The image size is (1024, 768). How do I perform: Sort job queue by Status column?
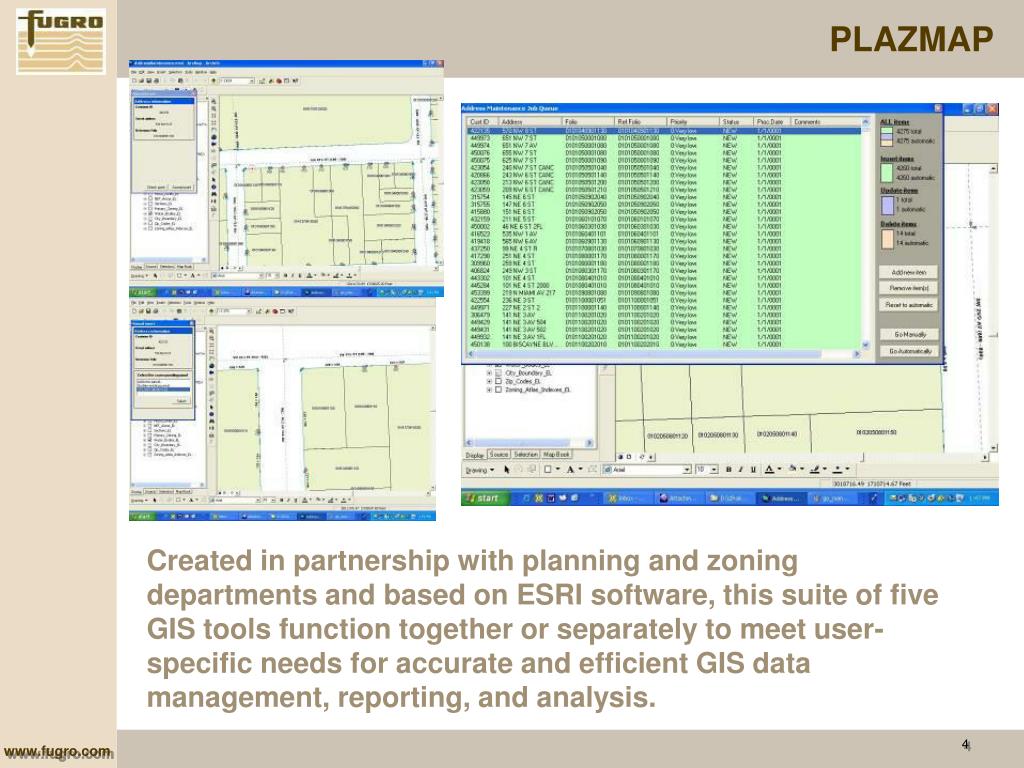(736, 122)
